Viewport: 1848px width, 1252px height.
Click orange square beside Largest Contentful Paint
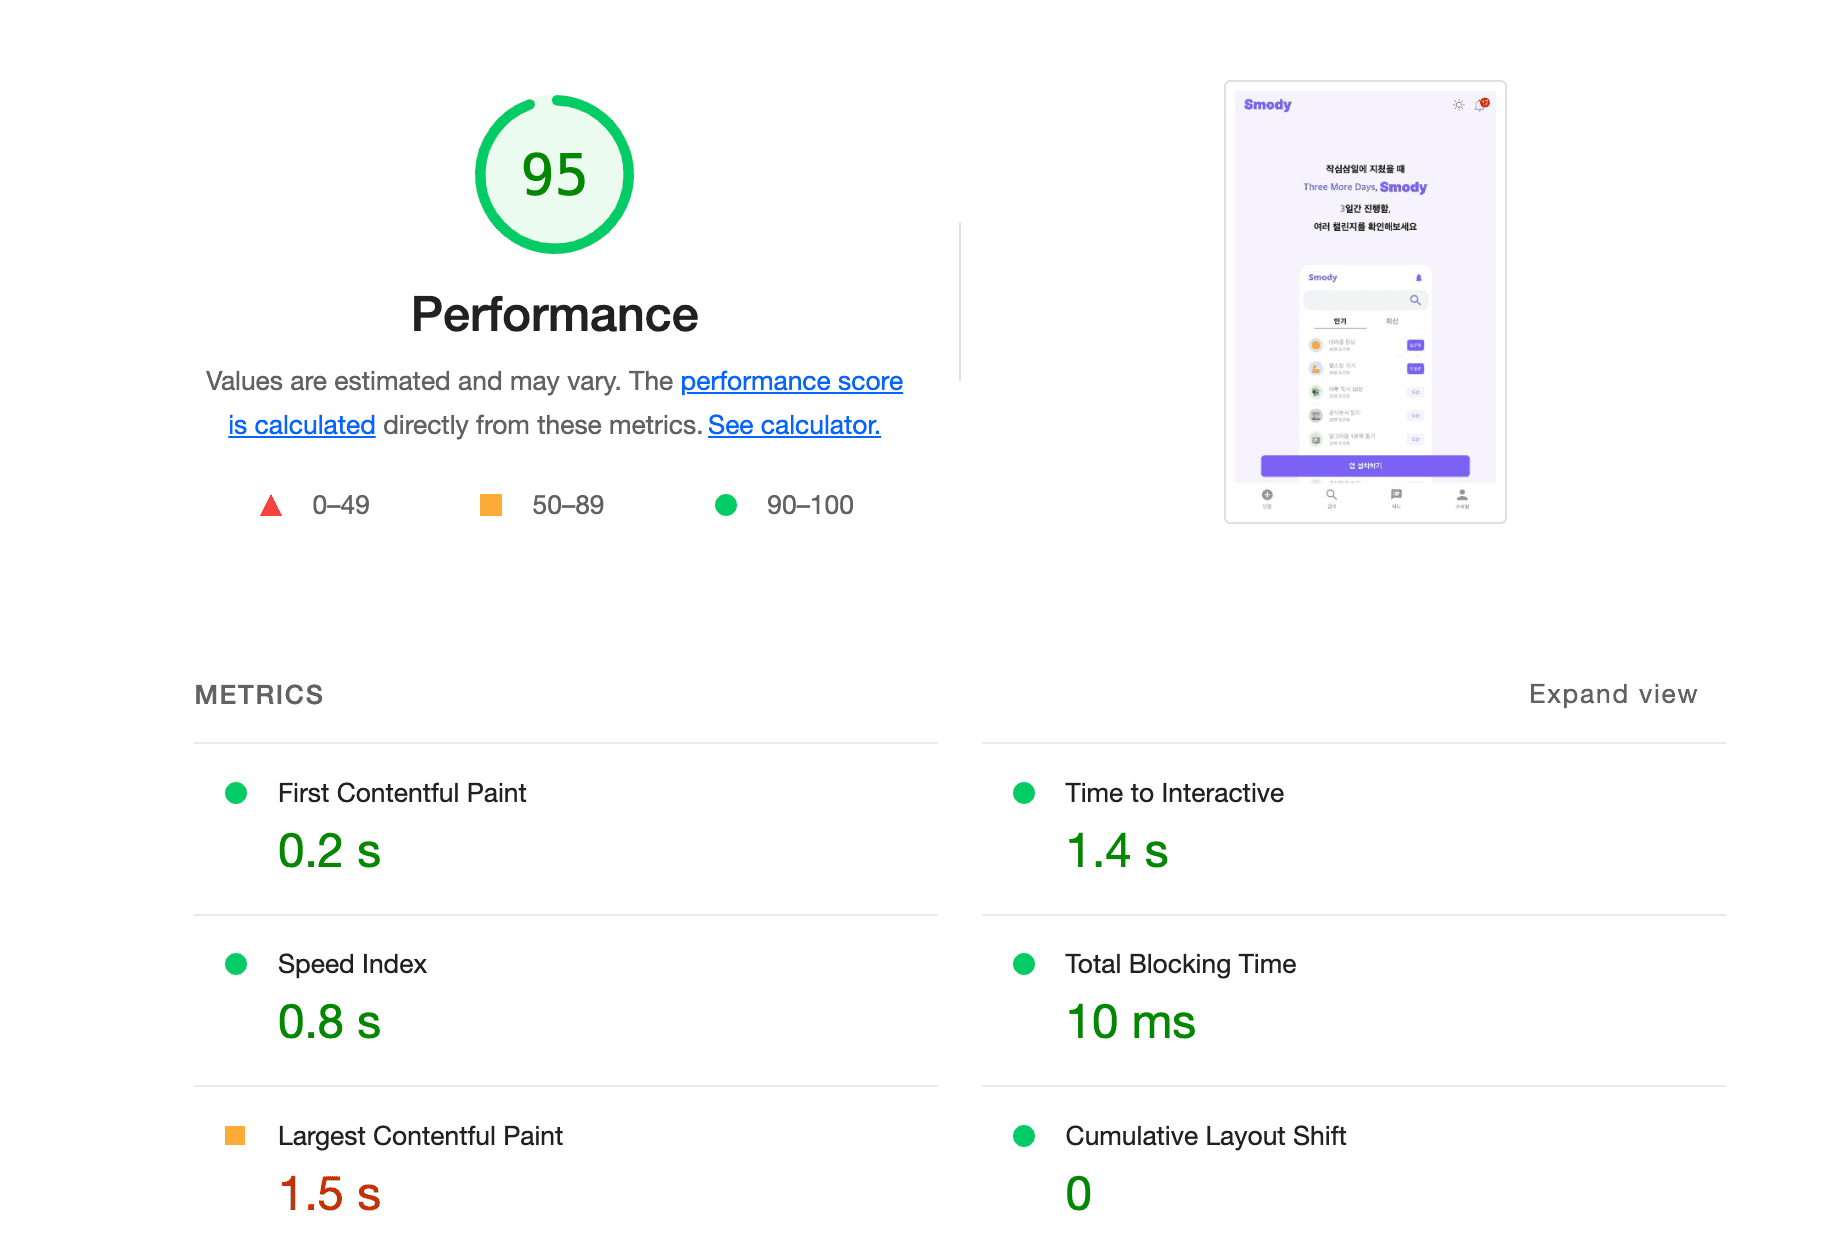click(x=235, y=1136)
